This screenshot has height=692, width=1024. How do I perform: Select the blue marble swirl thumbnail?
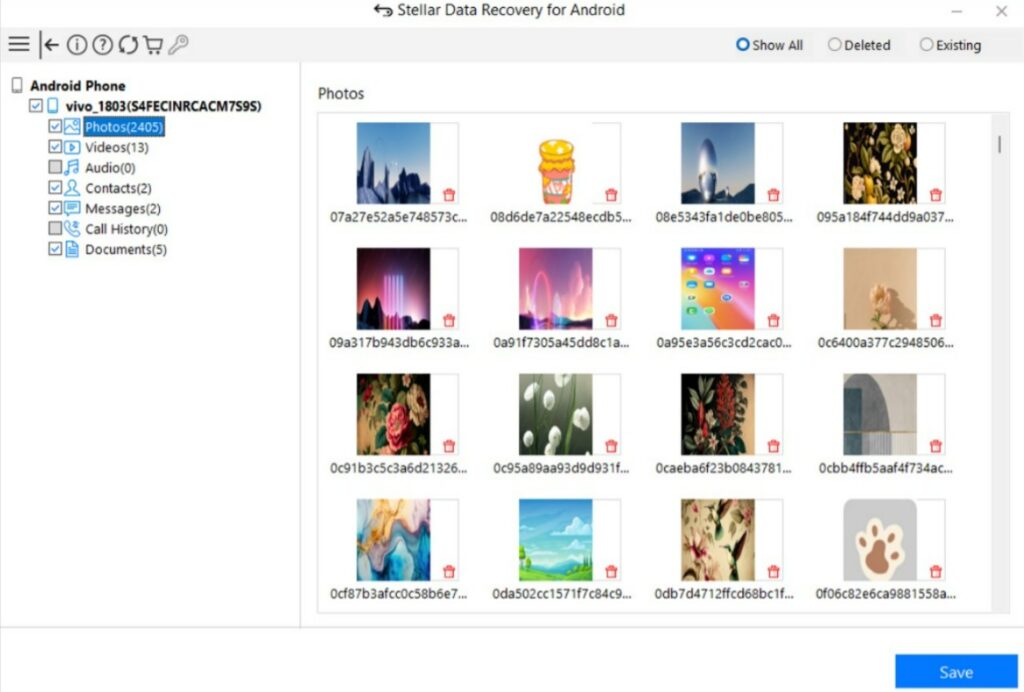(x=393, y=540)
